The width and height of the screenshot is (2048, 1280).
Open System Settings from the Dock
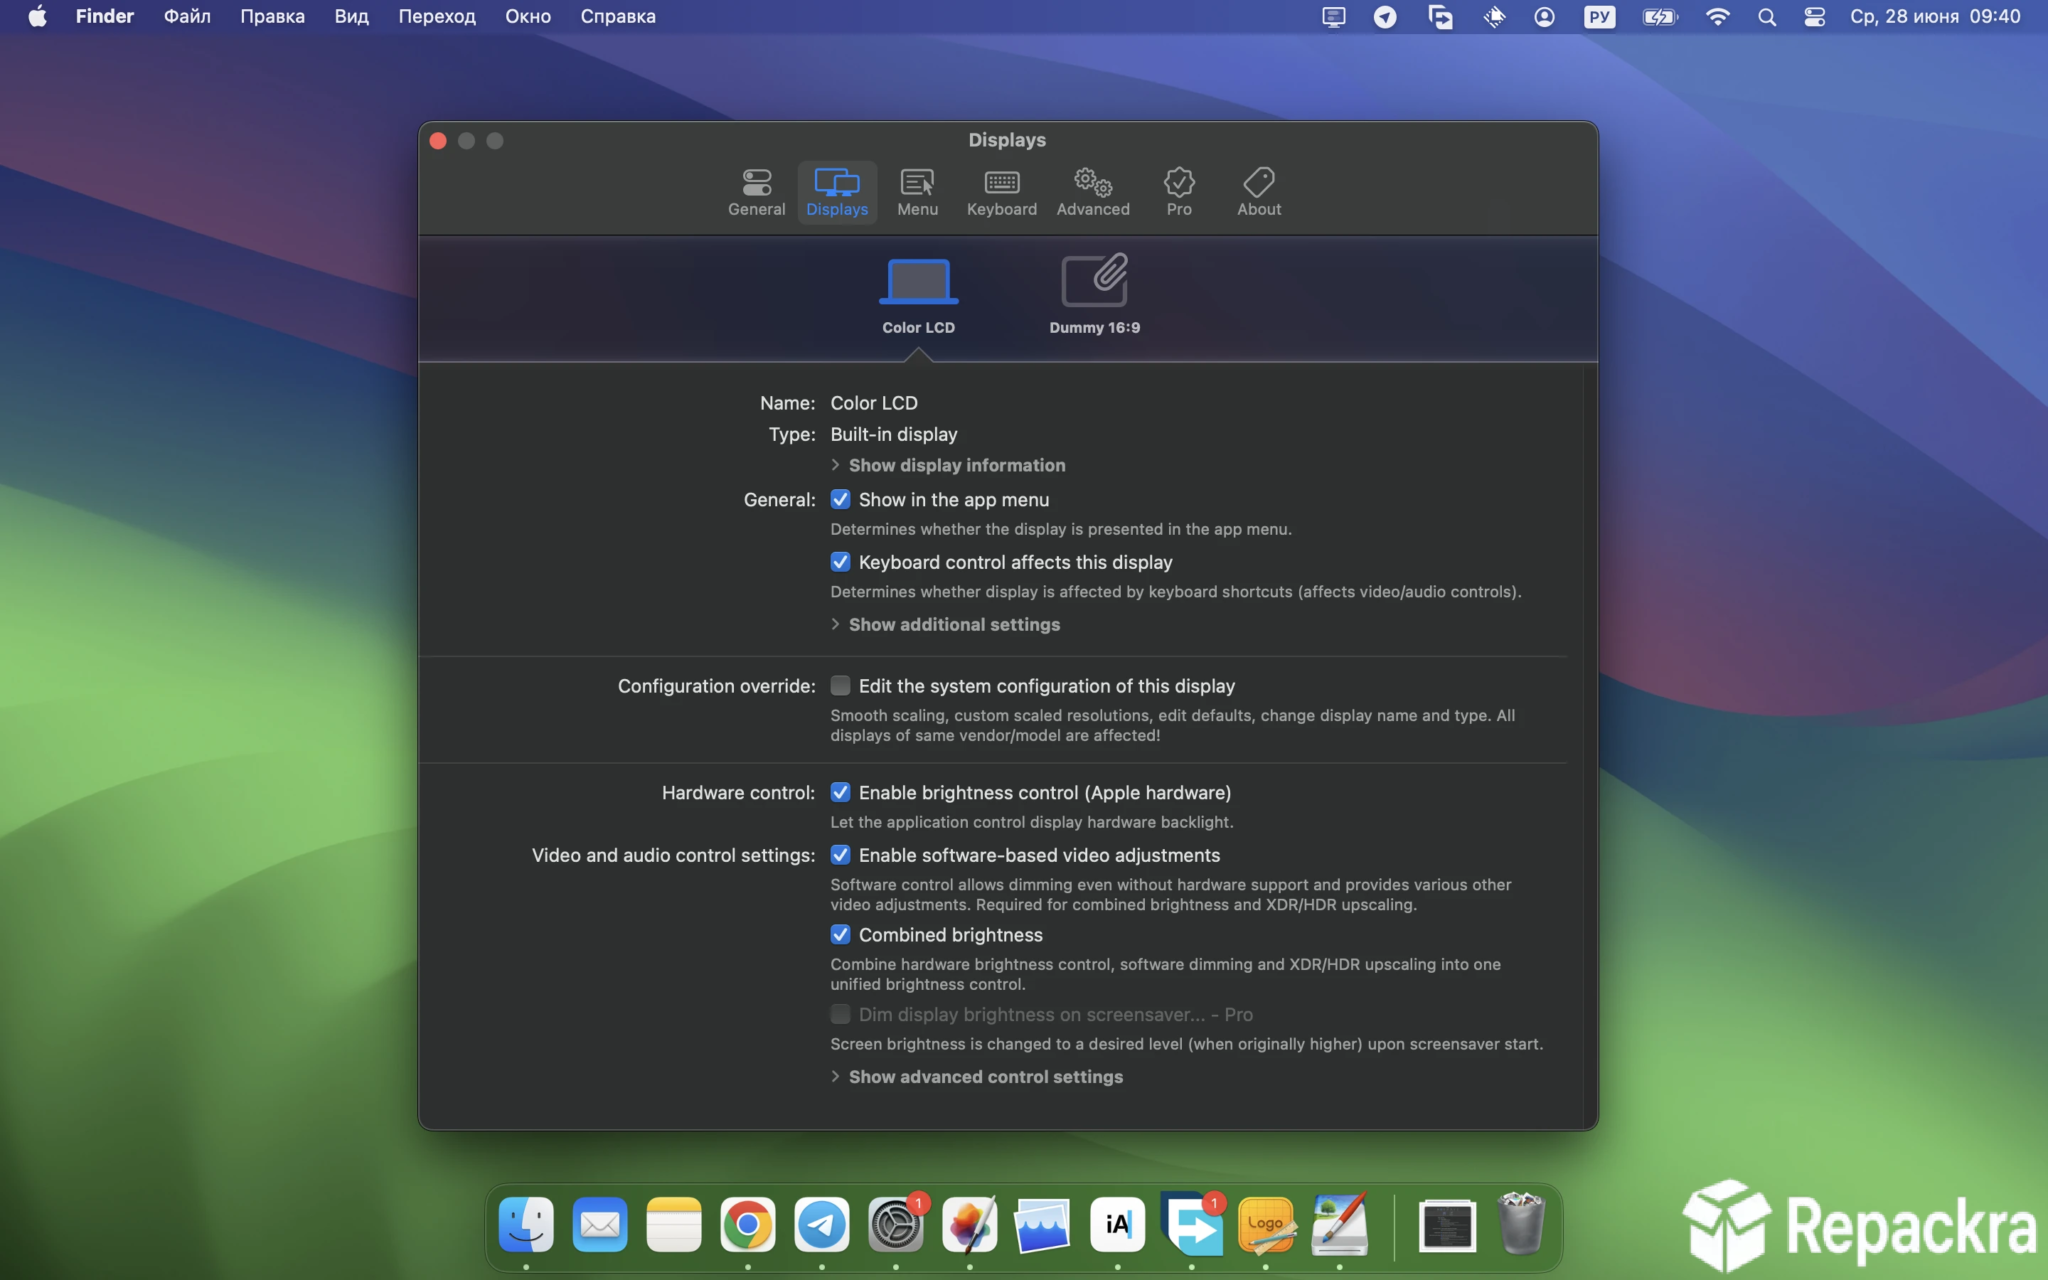pyautogui.click(x=896, y=1224)
